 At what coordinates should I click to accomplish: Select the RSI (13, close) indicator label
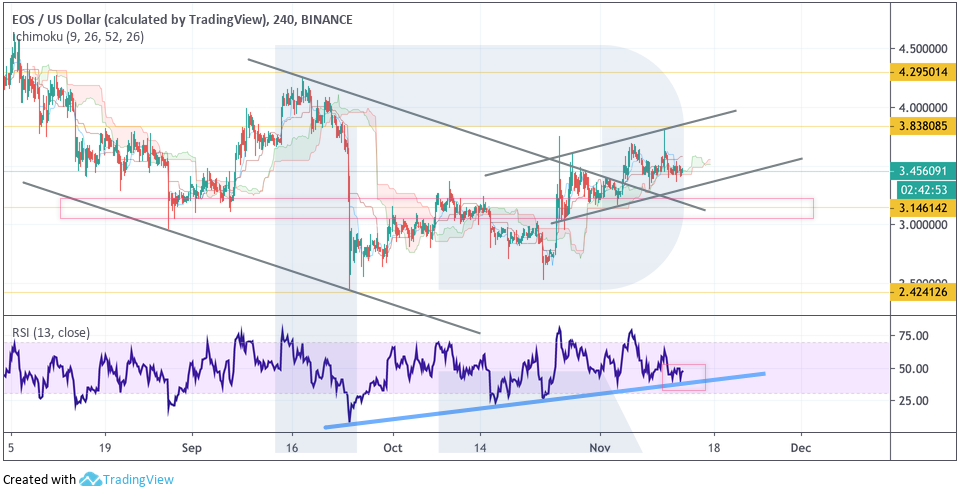51,333
